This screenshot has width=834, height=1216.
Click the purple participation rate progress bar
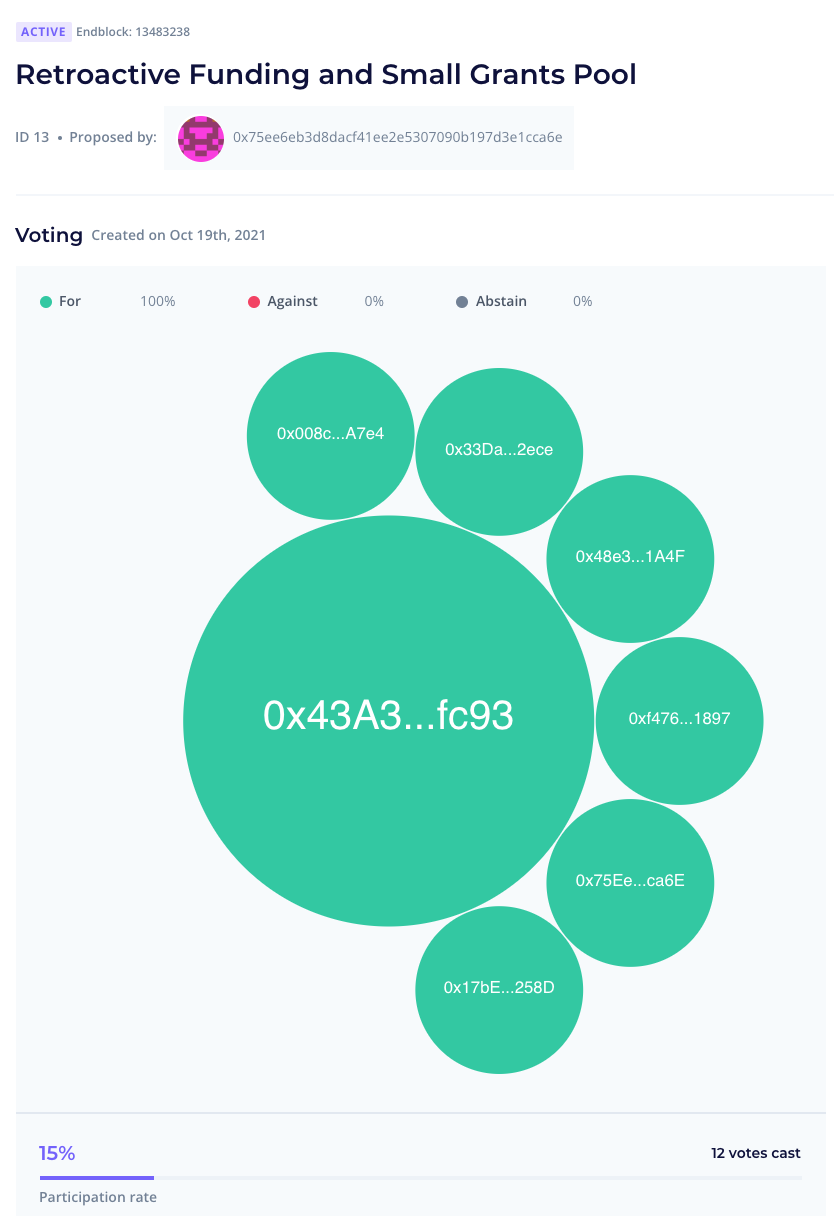pos(97,1178)
